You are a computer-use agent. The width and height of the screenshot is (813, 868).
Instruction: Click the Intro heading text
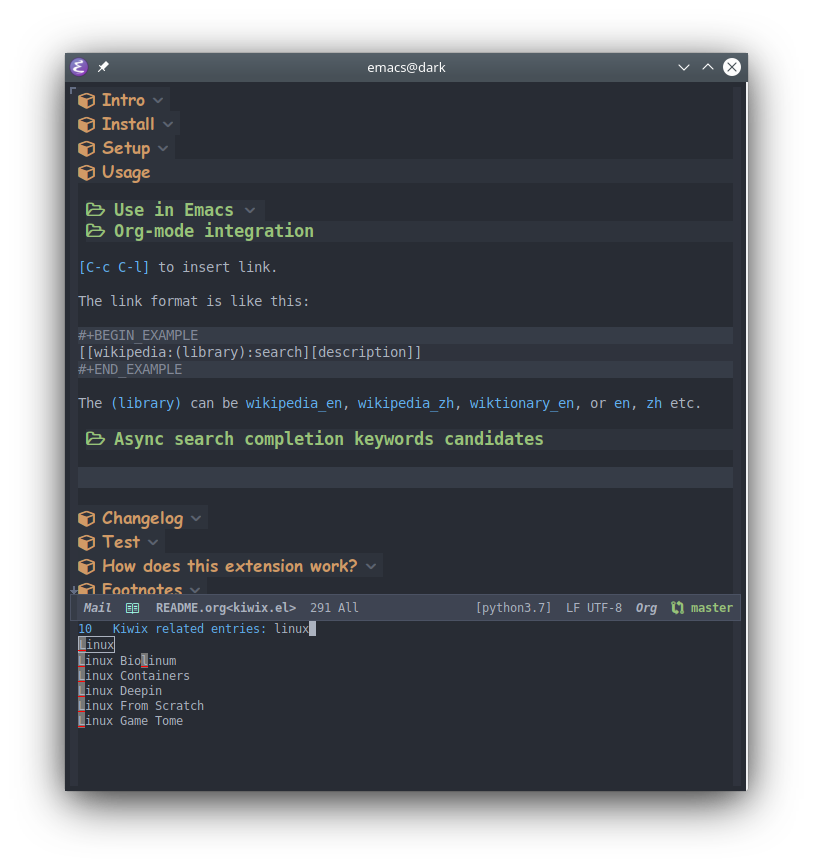[x=123, y=100]
